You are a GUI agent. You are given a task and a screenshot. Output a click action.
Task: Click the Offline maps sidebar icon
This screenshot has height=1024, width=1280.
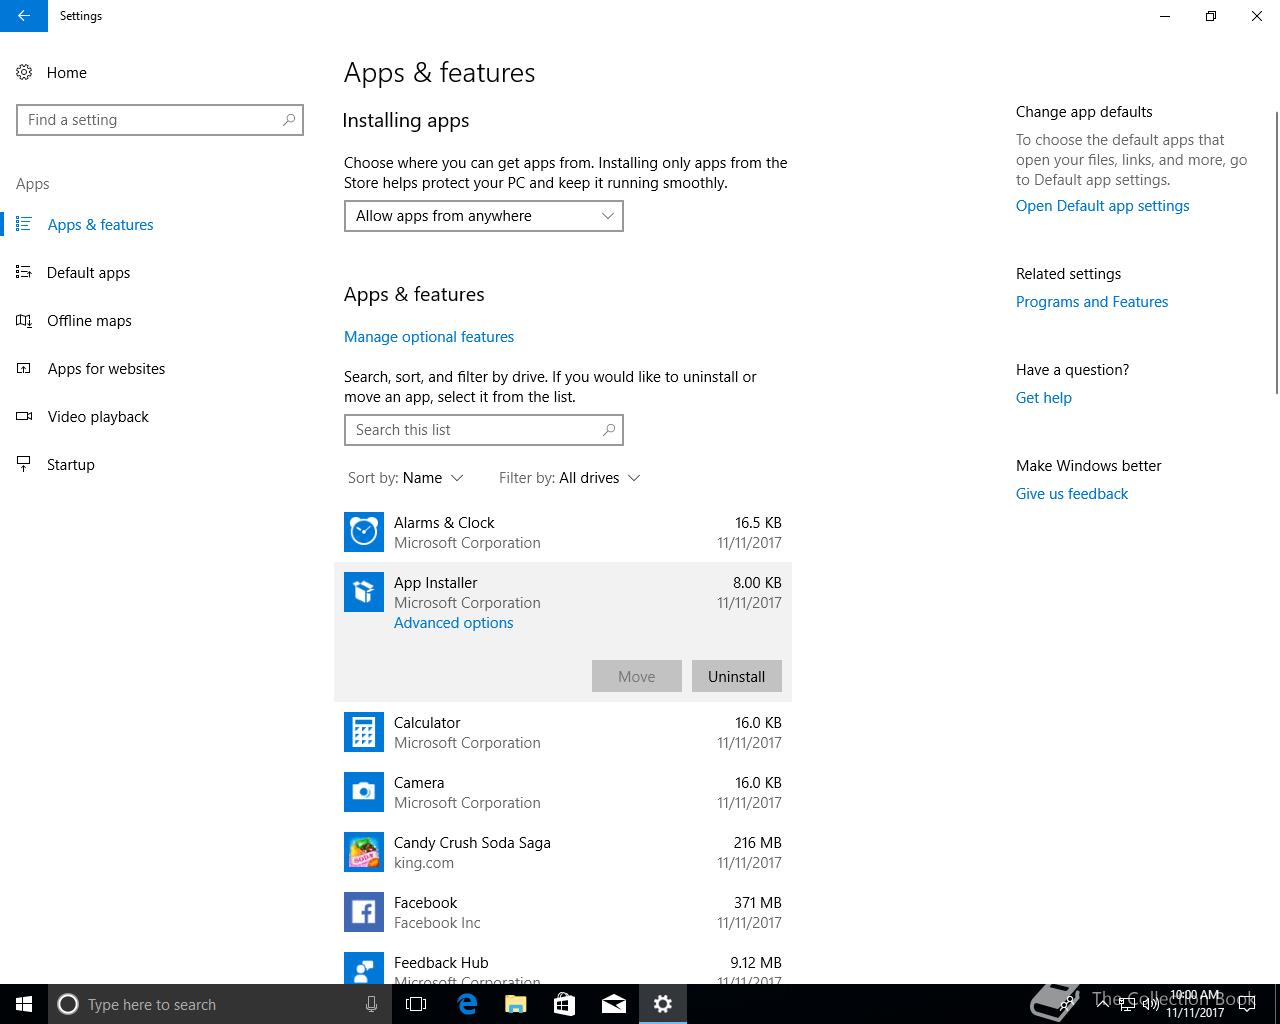click(24, 320)
